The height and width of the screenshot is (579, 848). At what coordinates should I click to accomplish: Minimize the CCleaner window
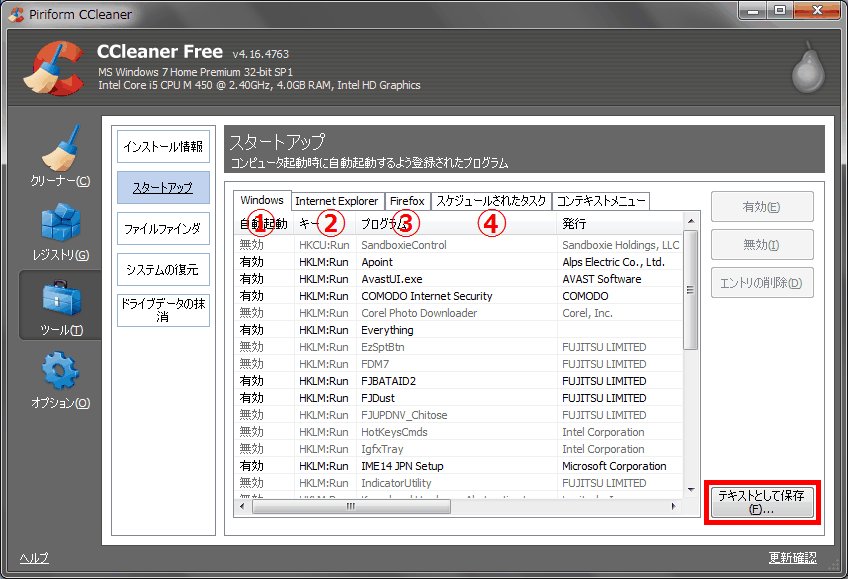pos(753,10)
